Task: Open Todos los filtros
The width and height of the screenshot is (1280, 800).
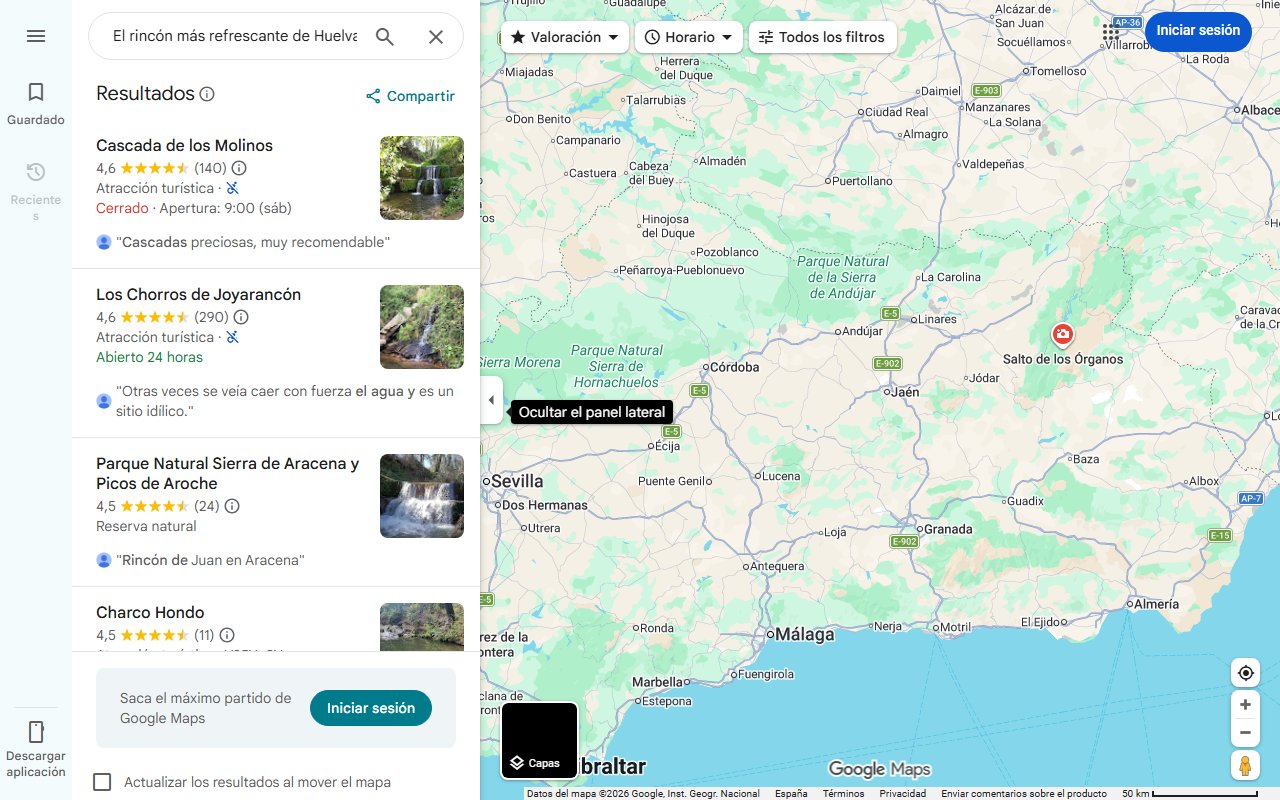Action: click(x=822, y=37)
